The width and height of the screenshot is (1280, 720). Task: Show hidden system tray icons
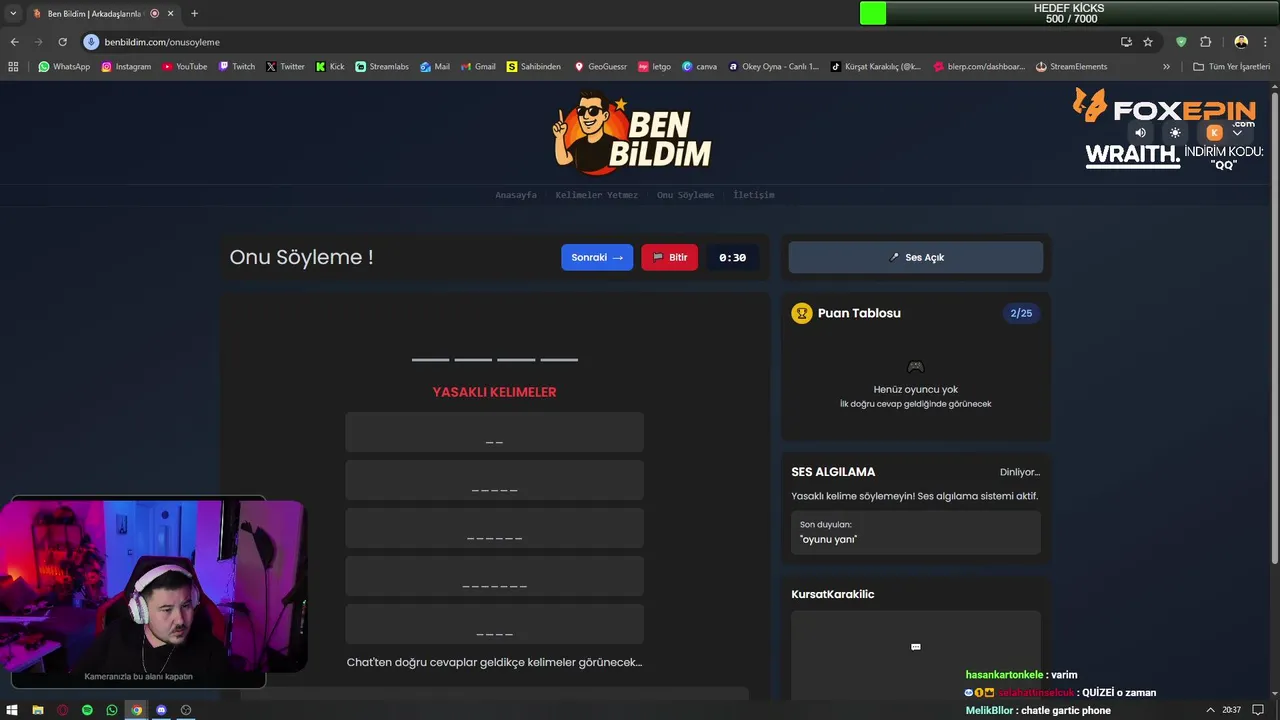pos(1211,710)
